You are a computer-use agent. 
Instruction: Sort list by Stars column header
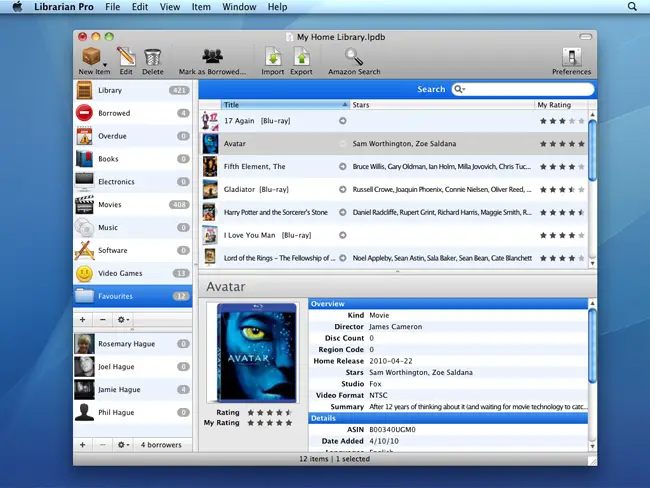(x=442, y=105)
